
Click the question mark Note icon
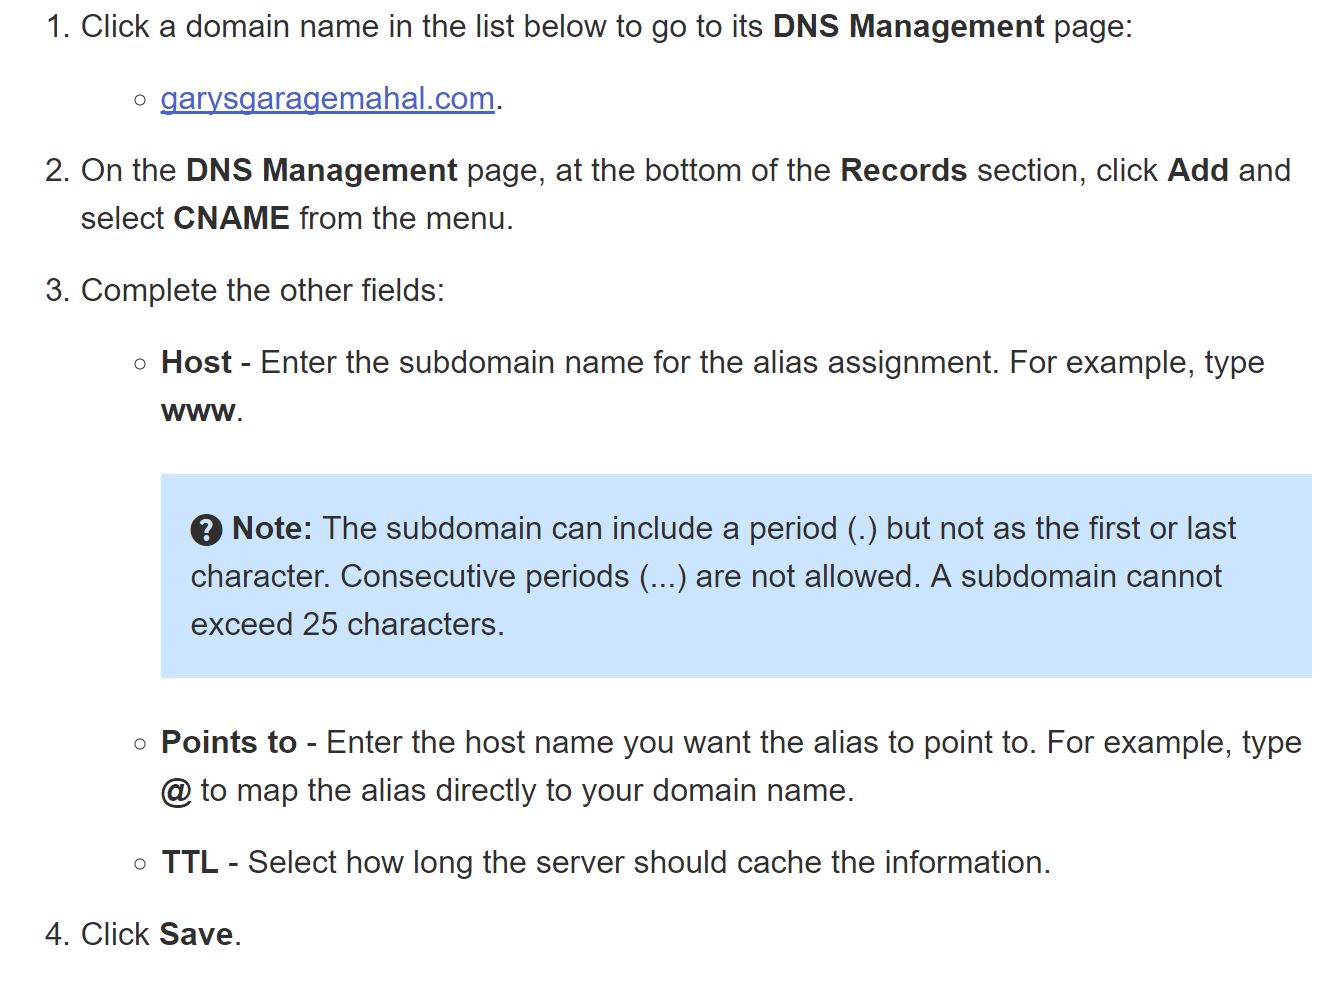(x=206, y=529)
